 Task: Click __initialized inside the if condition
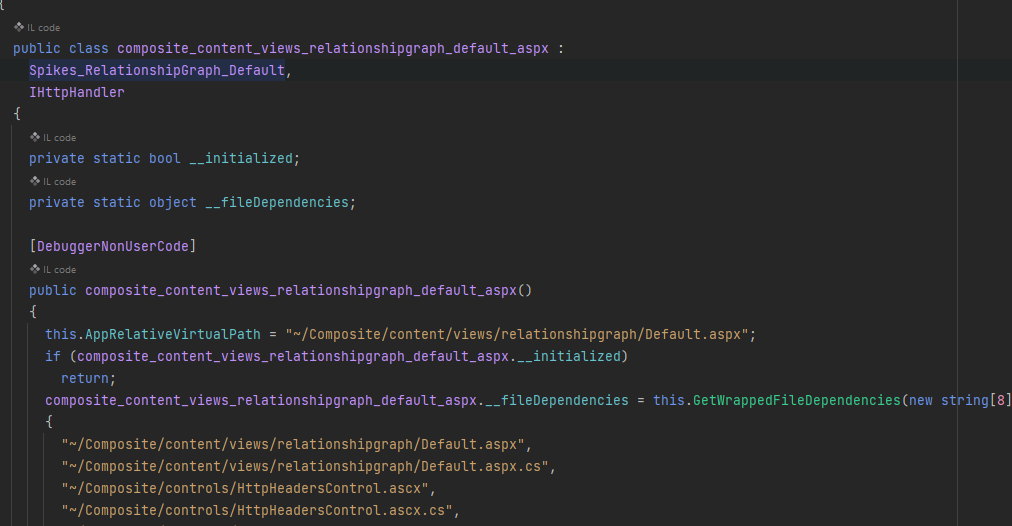tap(569, 356)
